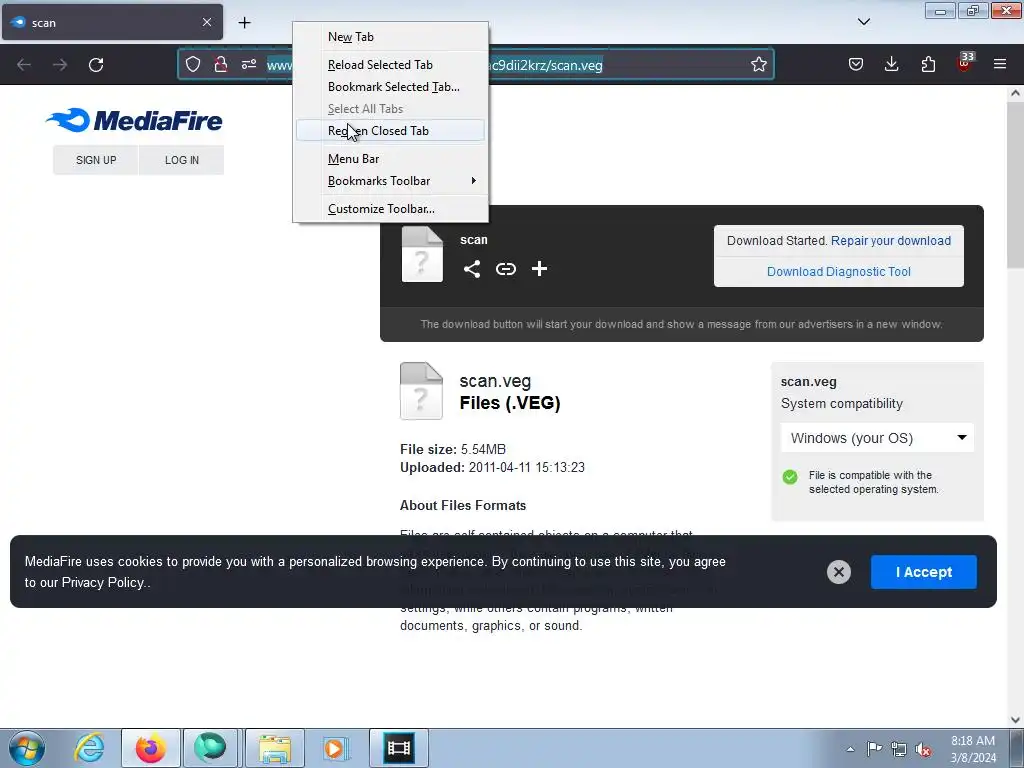Click the taskbar clock showing 8:18 AM
This screenshot has width=1024, height=768.
pos(972,749)
